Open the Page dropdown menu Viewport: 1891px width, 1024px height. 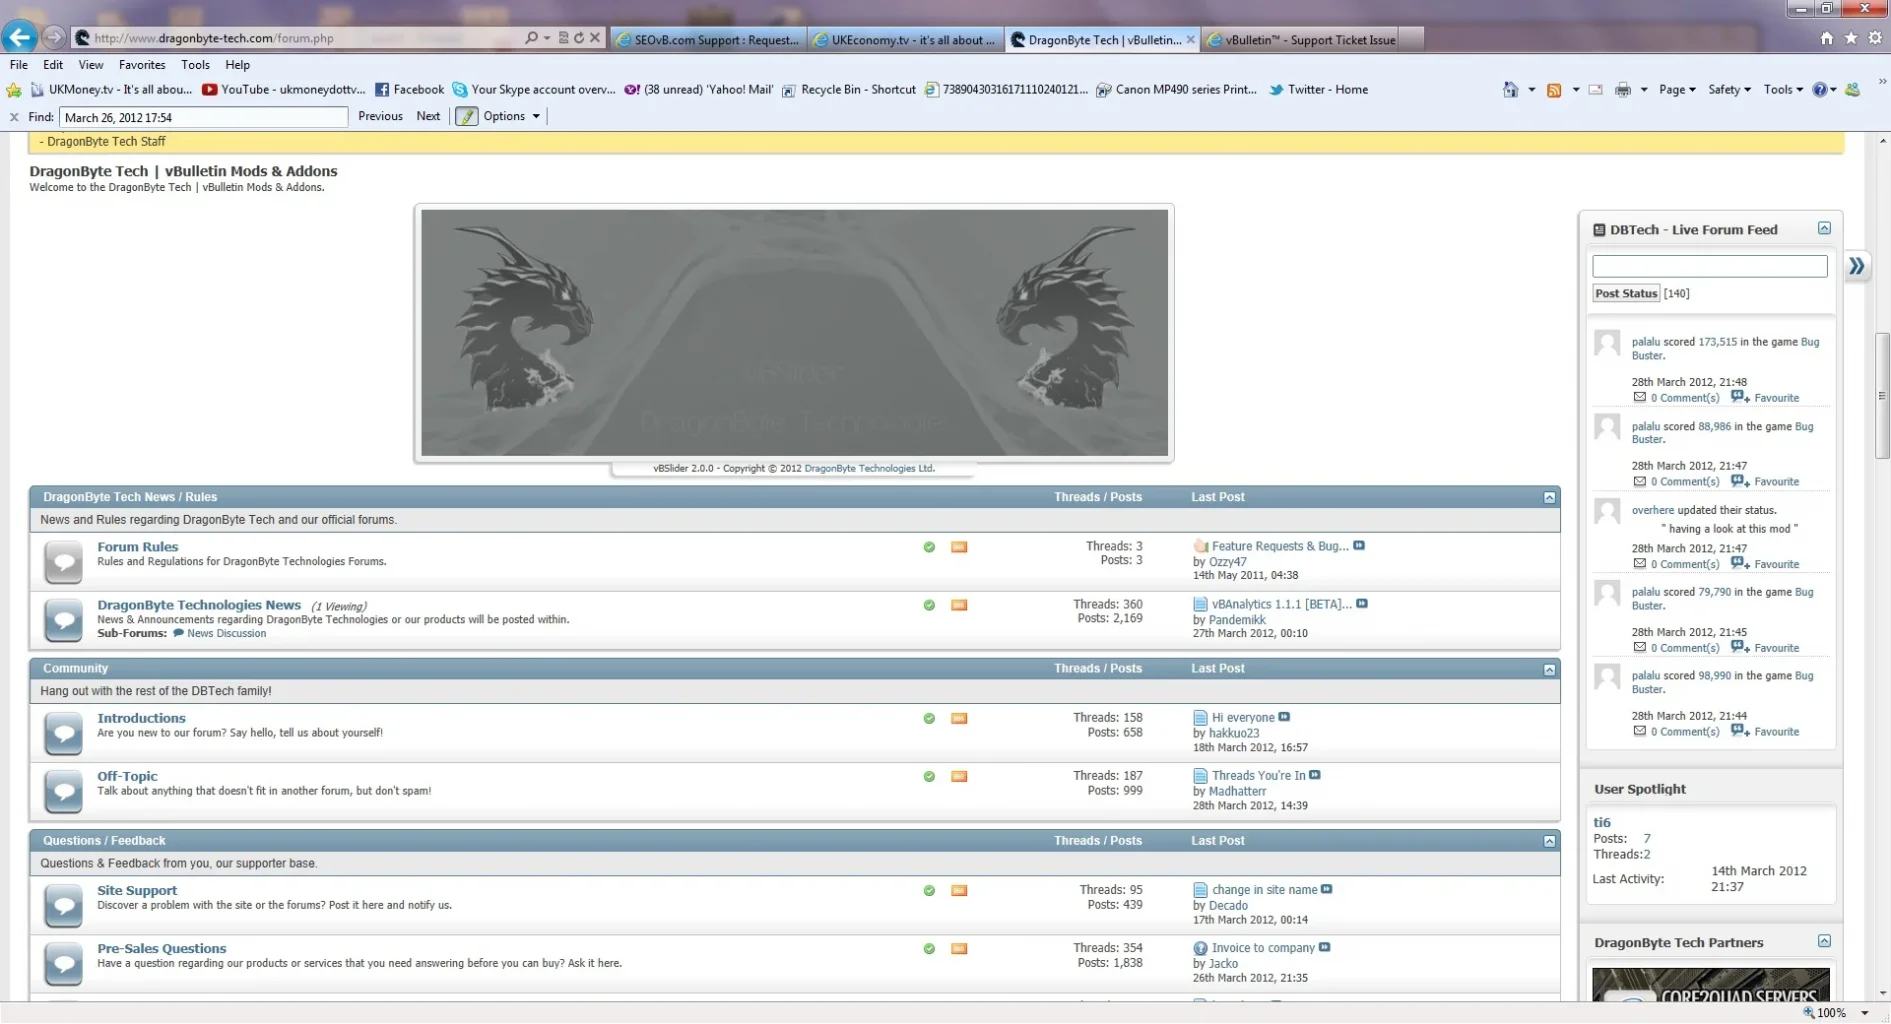(1677, 90)
